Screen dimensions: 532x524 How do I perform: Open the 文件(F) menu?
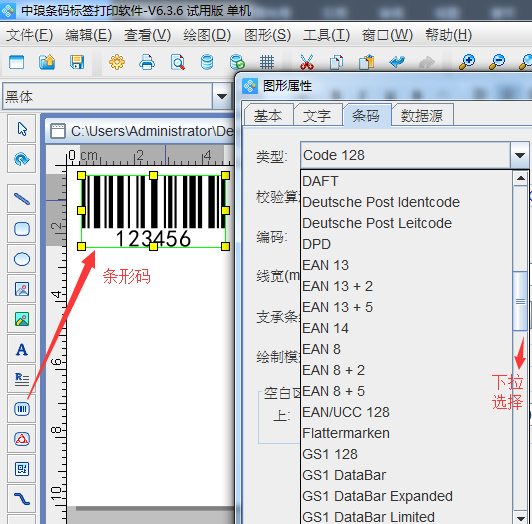(x=29, y=35)
